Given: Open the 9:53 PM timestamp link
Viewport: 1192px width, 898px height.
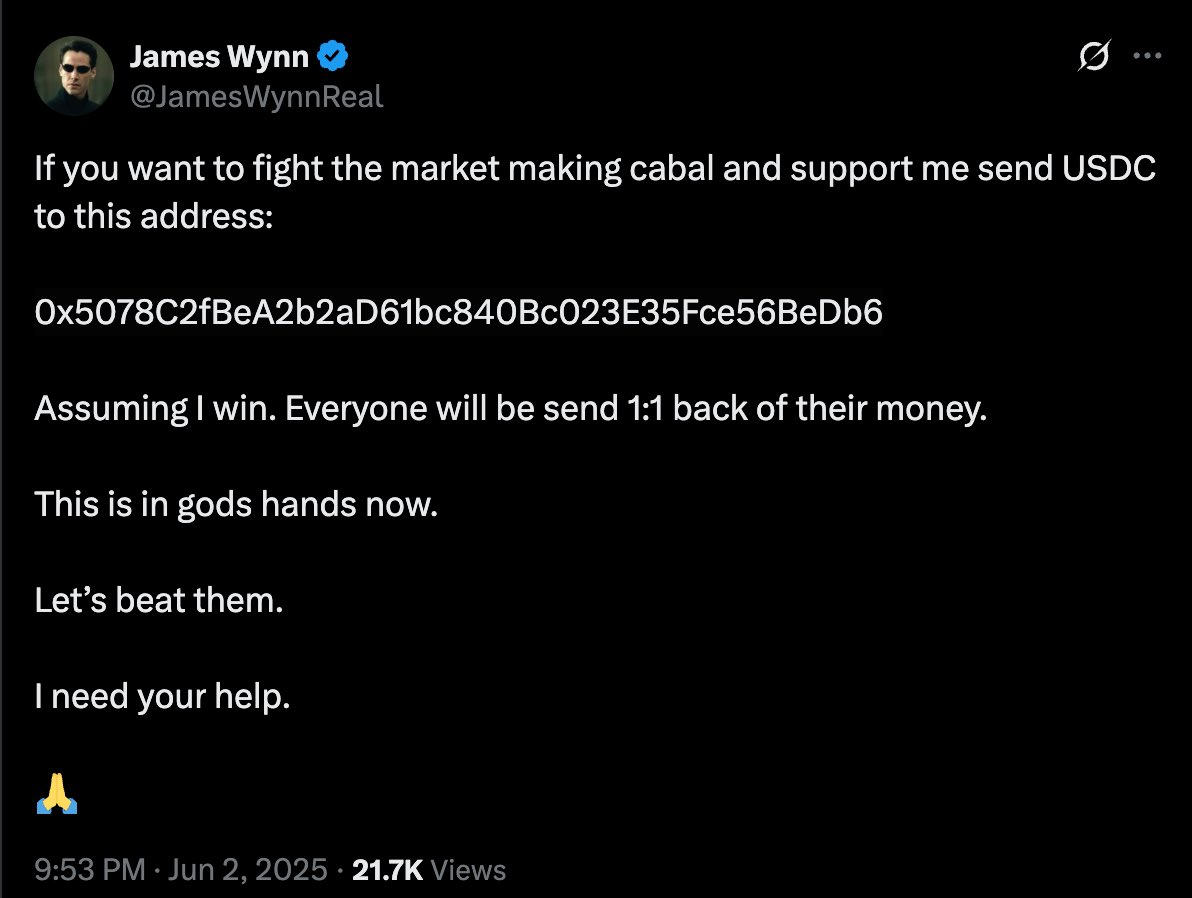Looking at the screenshot, I should pos(90,869).
